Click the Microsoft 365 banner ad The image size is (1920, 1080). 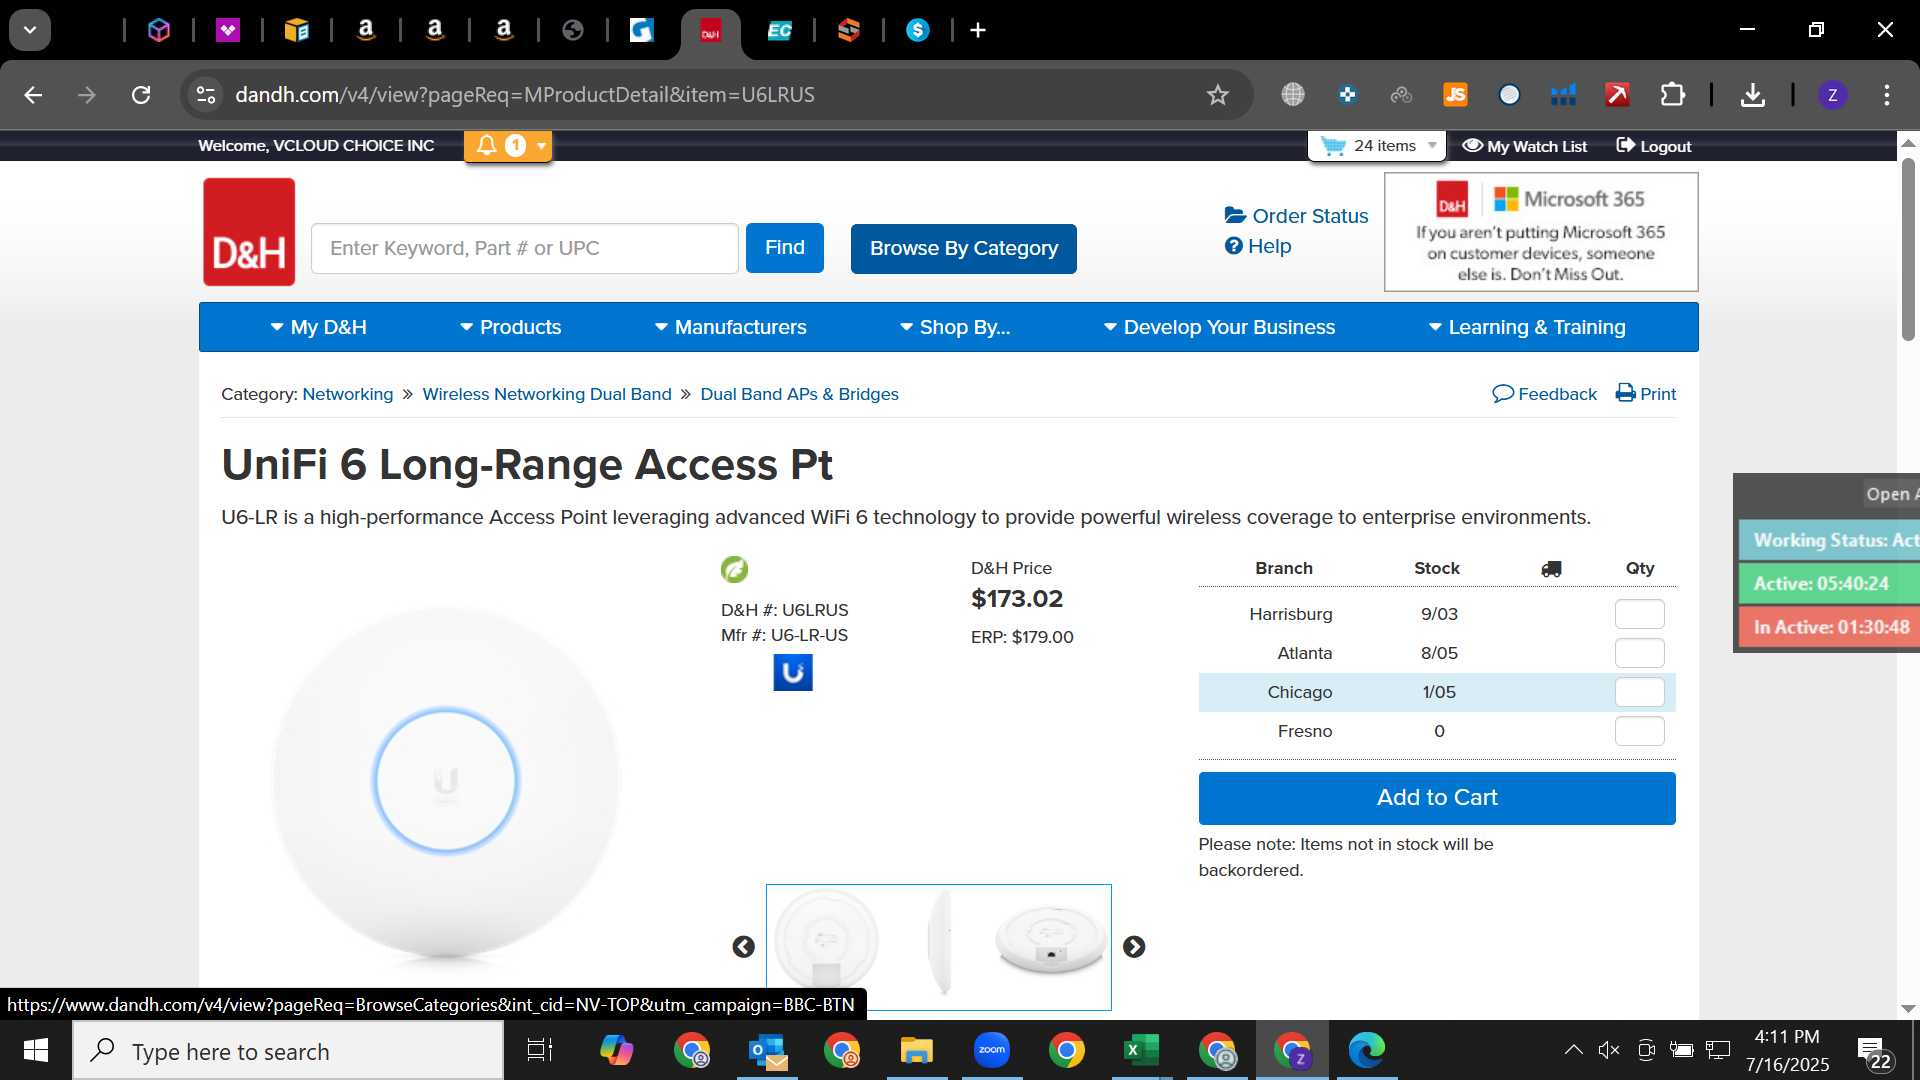(1541, 232)
